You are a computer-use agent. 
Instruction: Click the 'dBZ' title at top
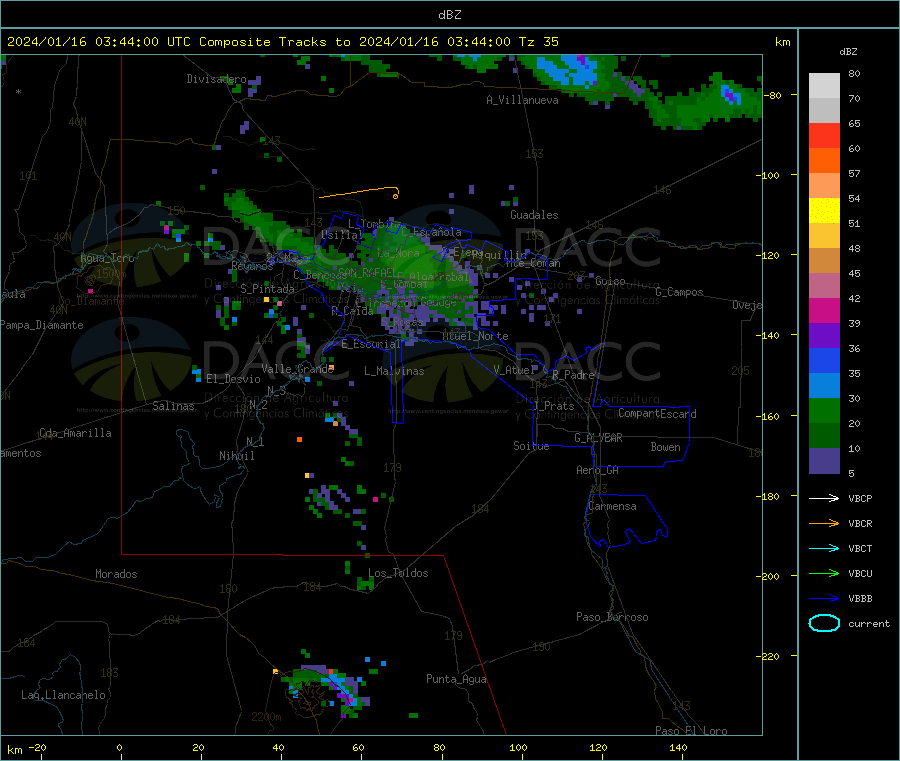pyautogui.click(x=449, y=15)
